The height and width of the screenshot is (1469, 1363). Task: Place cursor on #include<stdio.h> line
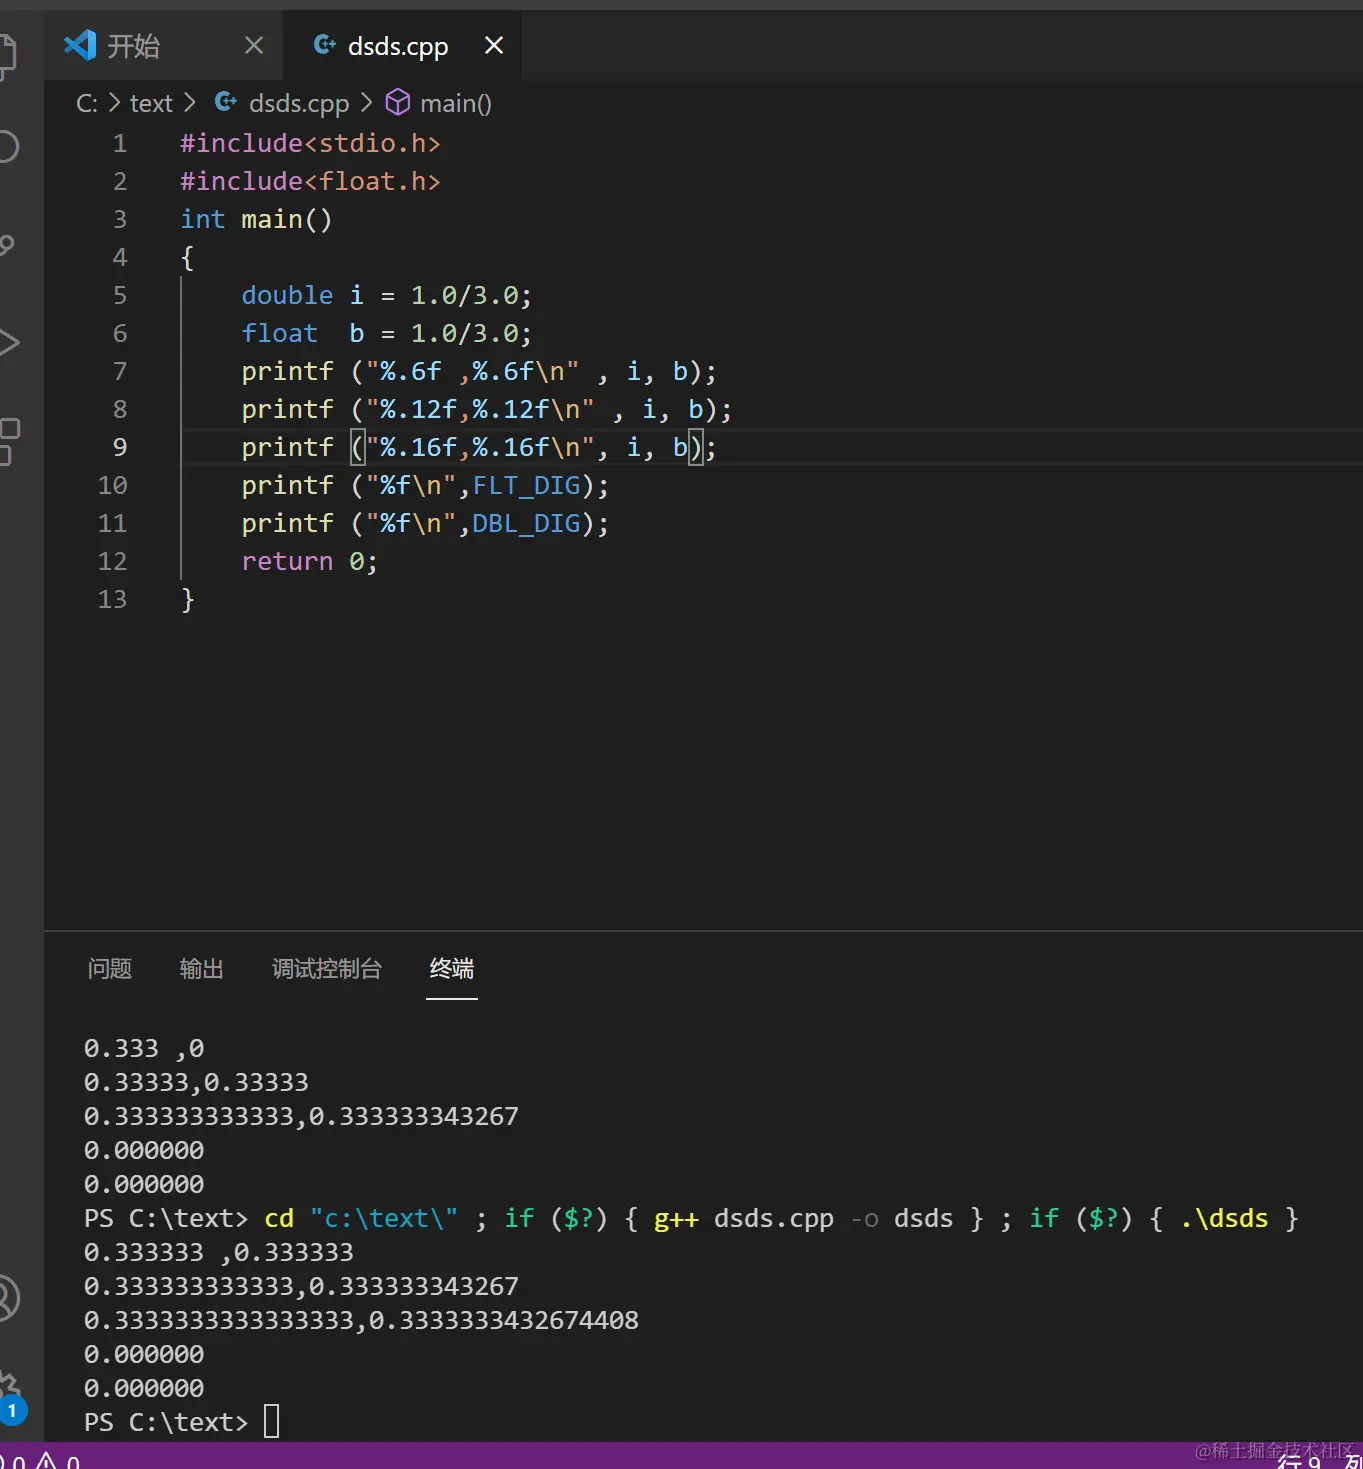[x=310, y=143]
